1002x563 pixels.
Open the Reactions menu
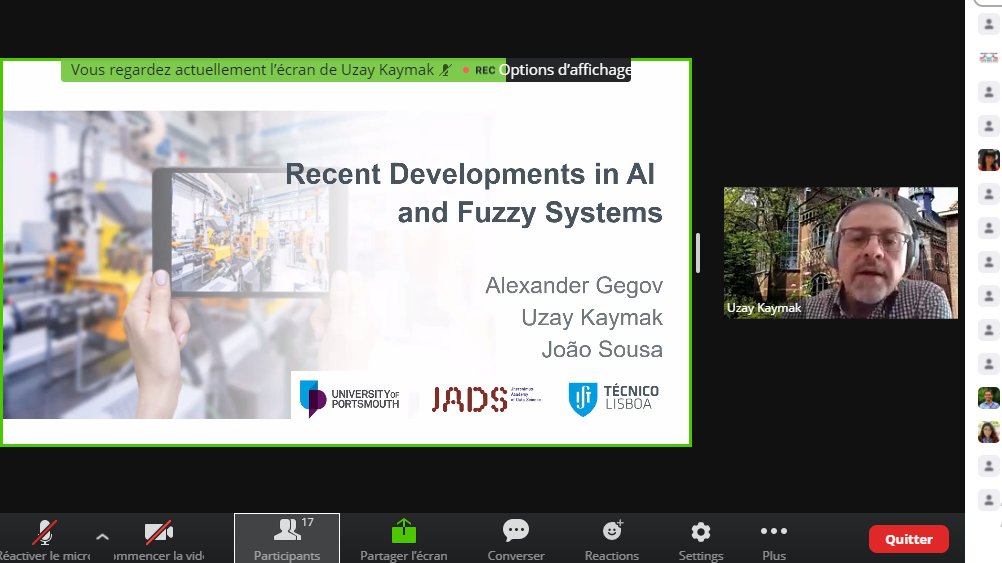click(x=612, y=539)
